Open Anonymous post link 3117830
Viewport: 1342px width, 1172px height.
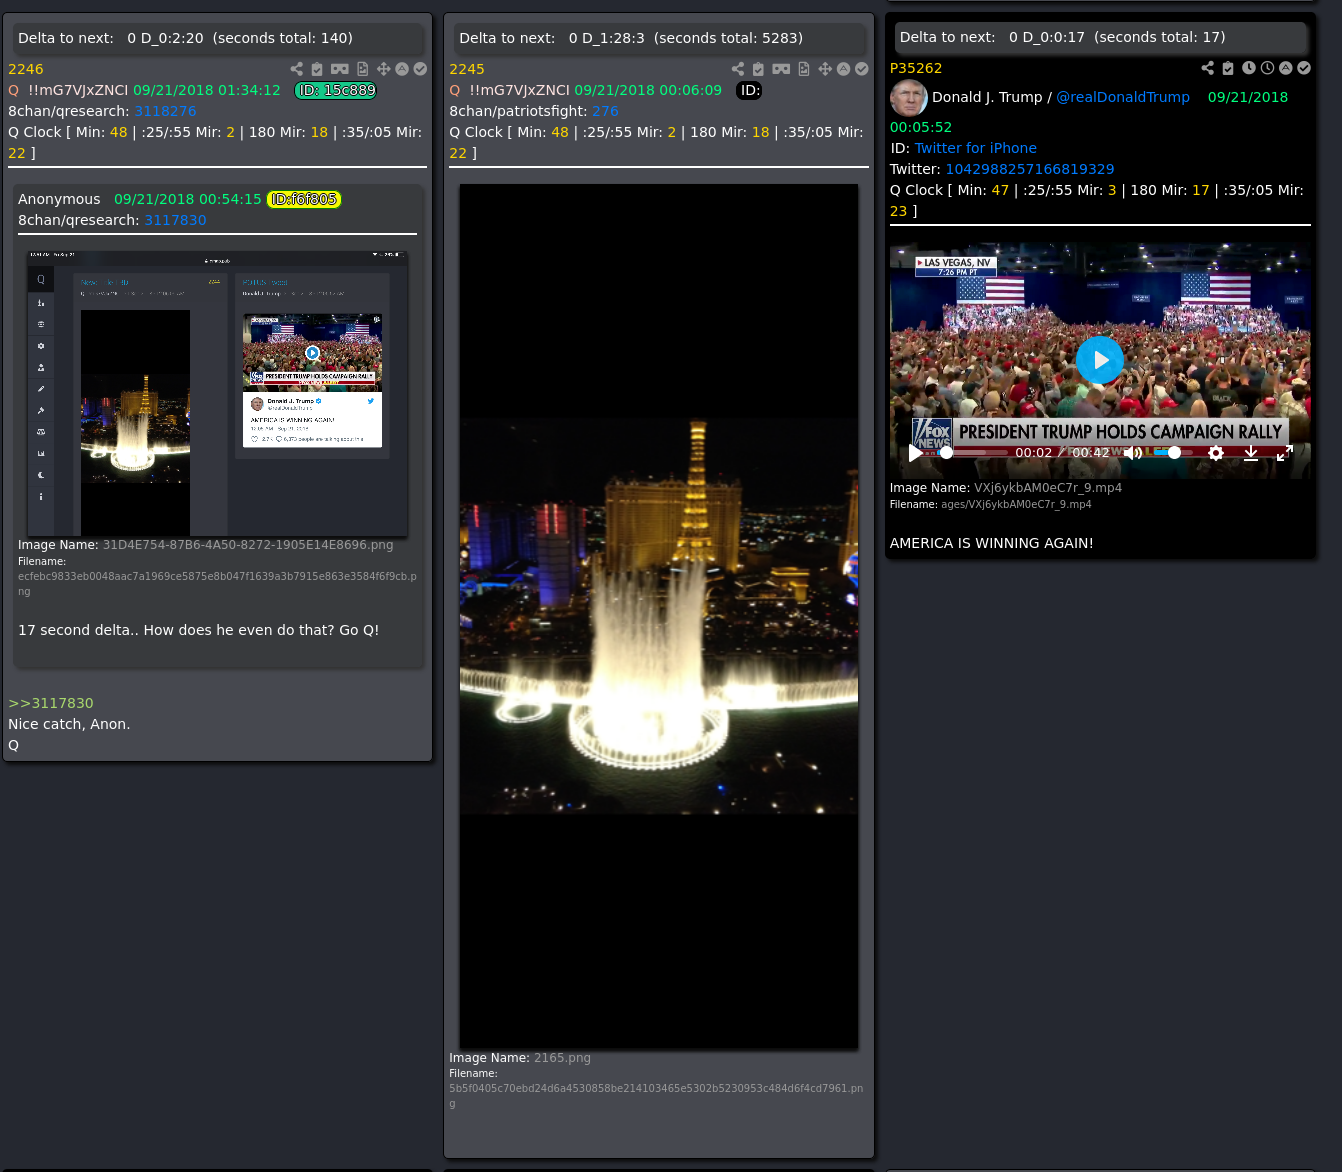[x=175, y=220]
